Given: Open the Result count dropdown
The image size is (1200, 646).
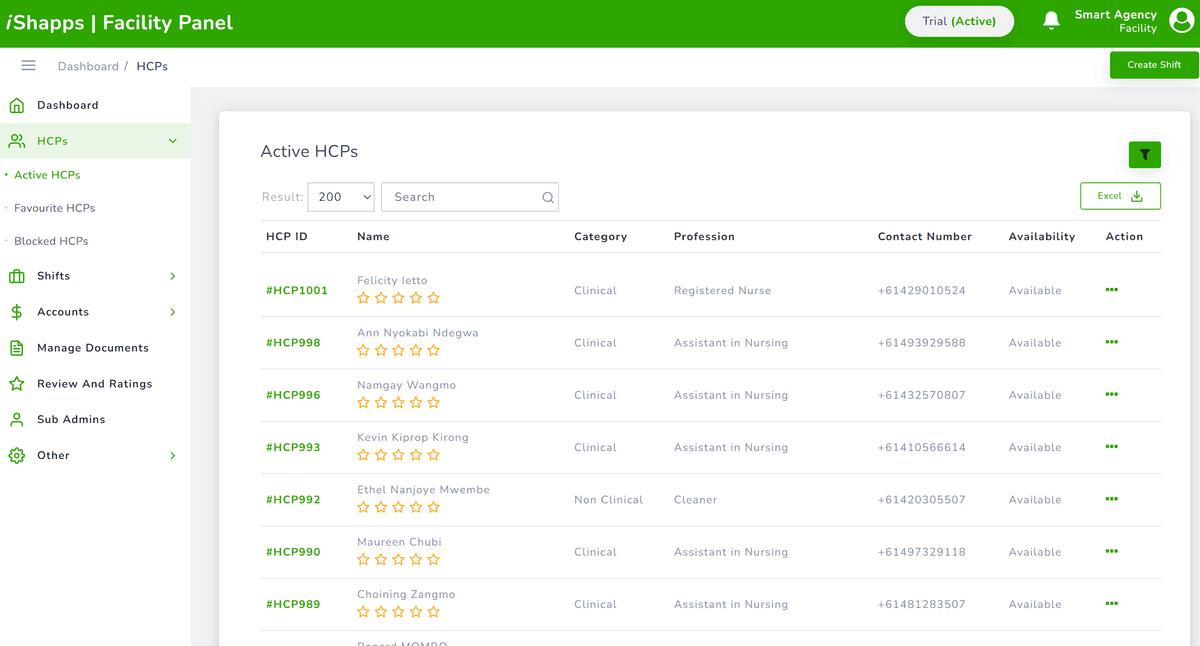Looking at the screenshot, I should [x=341, y=197].
